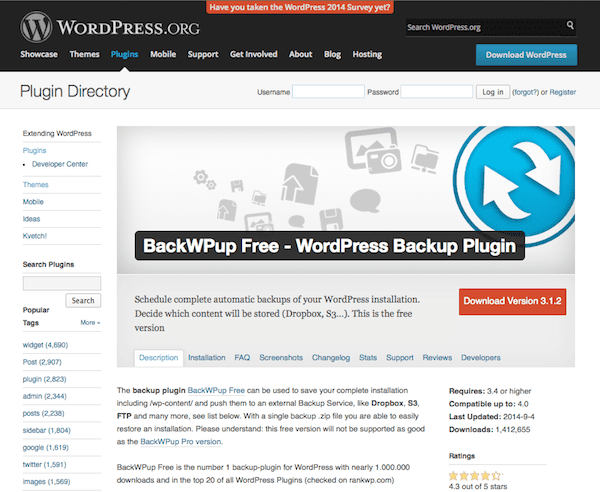600x492 pixels.
Task: Click Download Version 3.1.2 button
Action: (512, 301)
